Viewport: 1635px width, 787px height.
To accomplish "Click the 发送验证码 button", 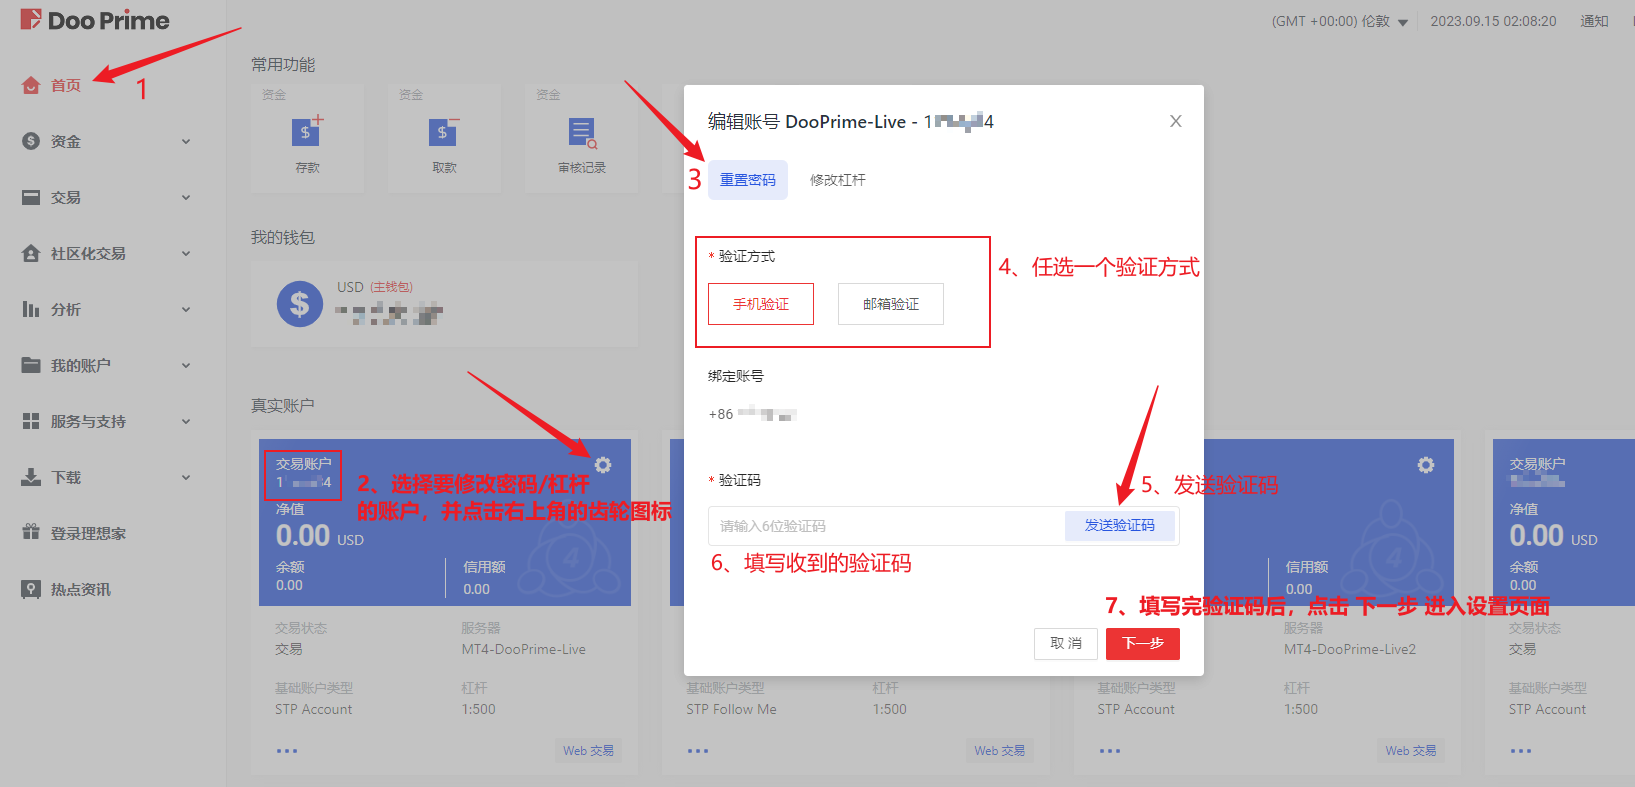I will point(1120,525).
